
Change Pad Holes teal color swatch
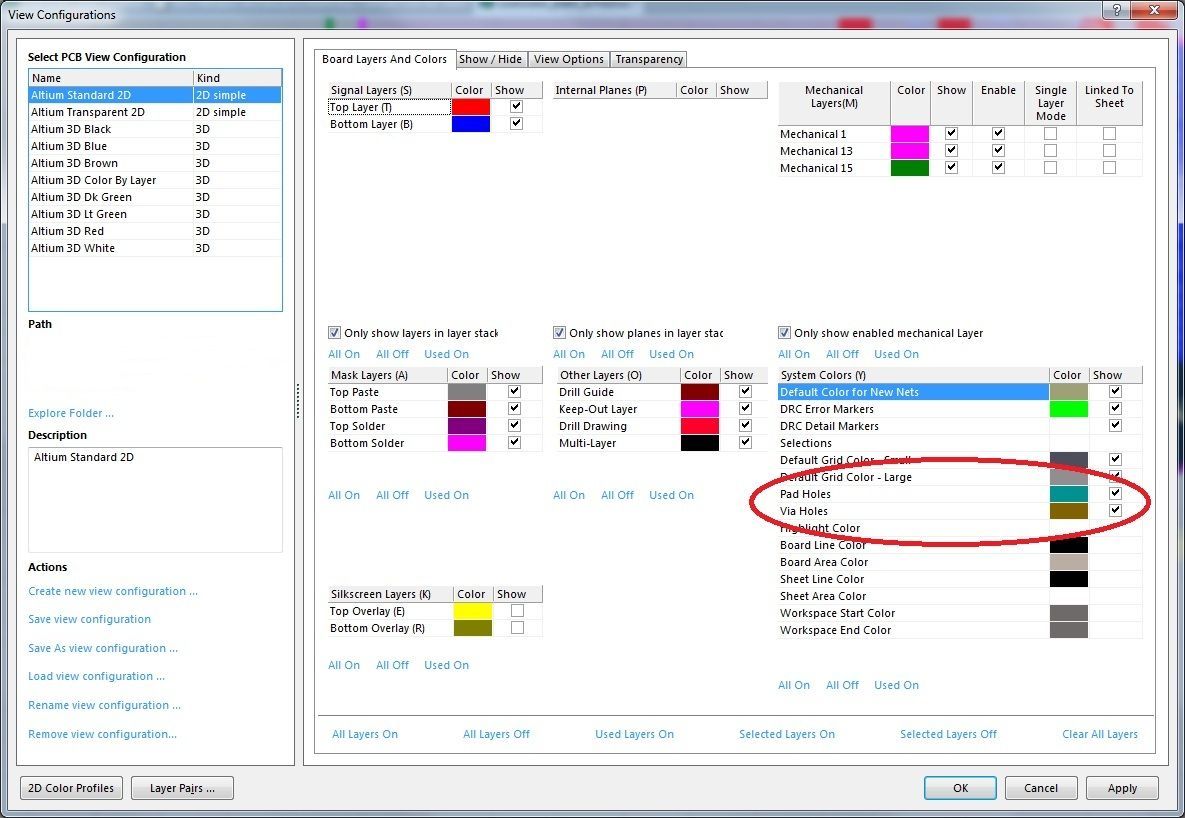1069,494
